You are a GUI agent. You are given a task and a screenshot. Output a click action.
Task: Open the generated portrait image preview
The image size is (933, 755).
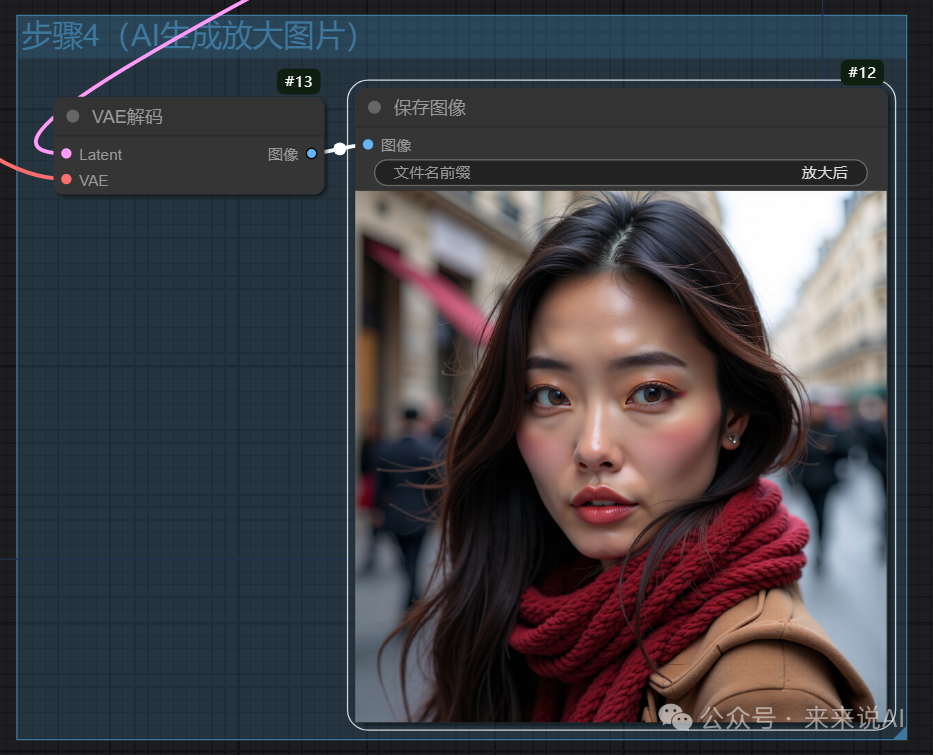tap(621, 456)
